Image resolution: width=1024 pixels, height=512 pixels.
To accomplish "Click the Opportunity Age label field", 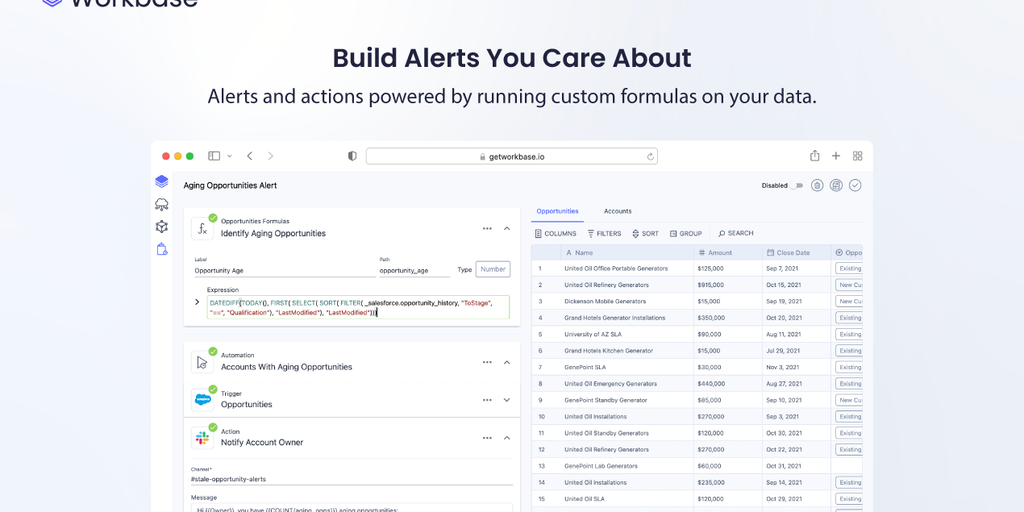I will tap(284, 270).
